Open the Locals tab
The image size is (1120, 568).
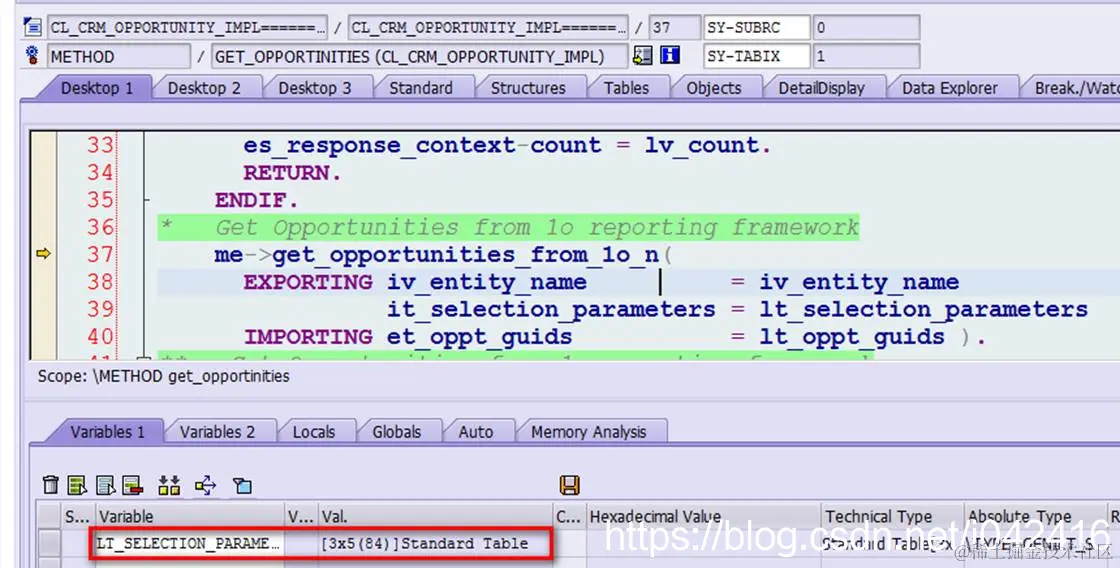[314, 432]
